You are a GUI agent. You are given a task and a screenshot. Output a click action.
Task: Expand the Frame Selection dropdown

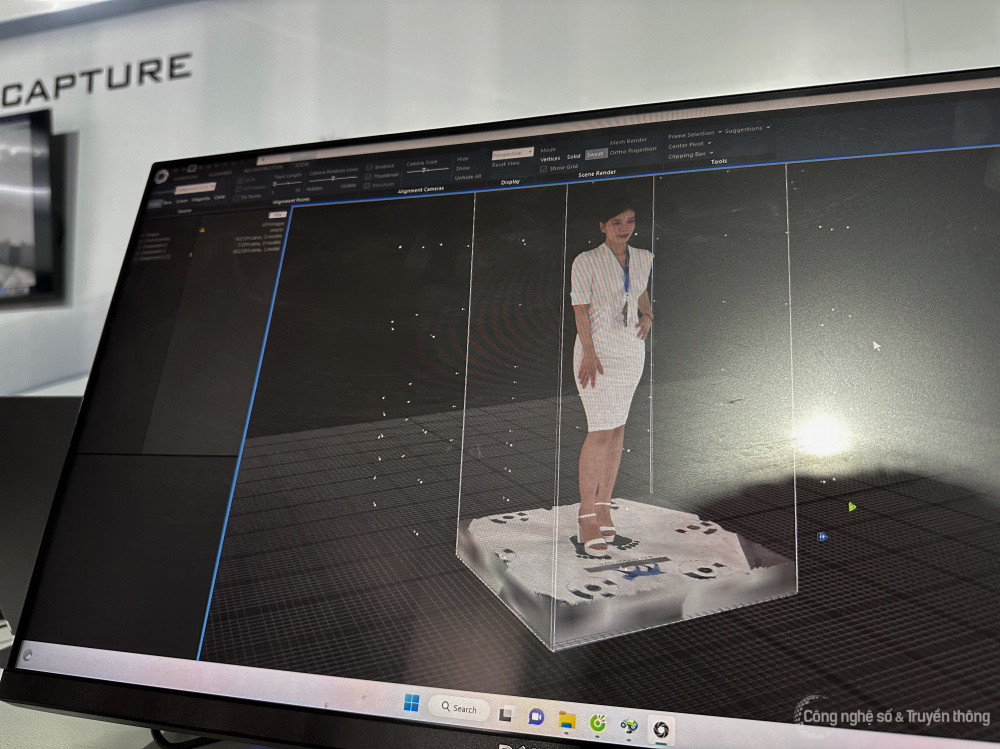click(692, 134)
